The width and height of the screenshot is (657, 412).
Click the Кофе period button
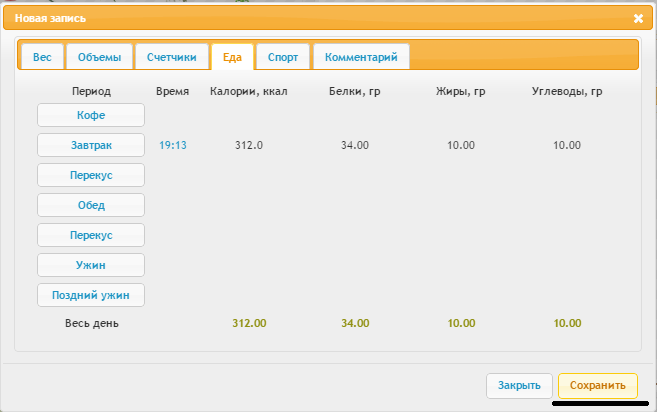91,115
